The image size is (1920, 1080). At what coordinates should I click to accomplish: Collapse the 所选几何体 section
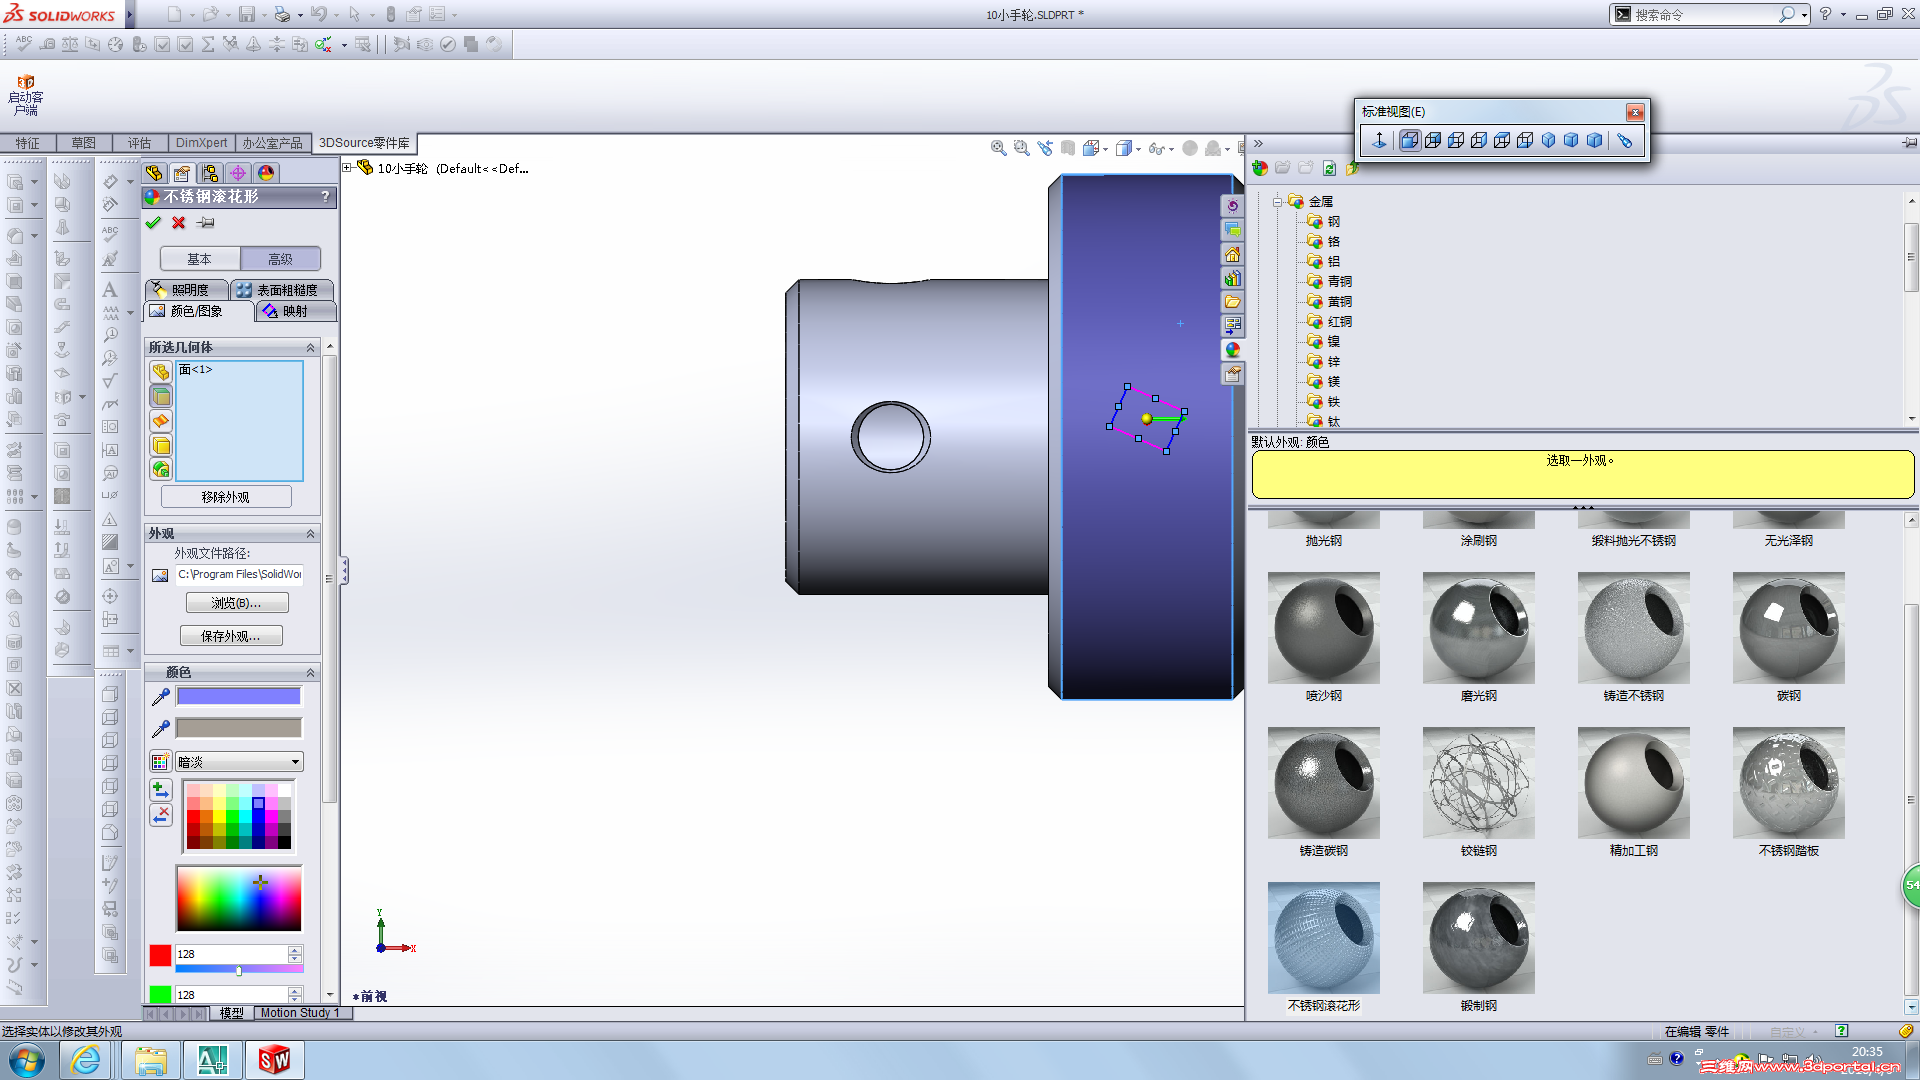click(x=310, y=347)
